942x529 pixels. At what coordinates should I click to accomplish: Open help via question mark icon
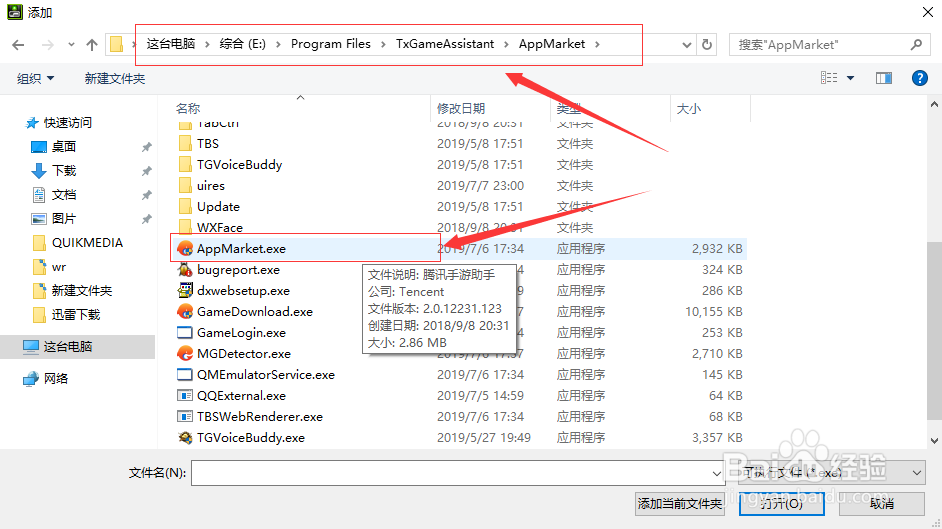point(919,78)
